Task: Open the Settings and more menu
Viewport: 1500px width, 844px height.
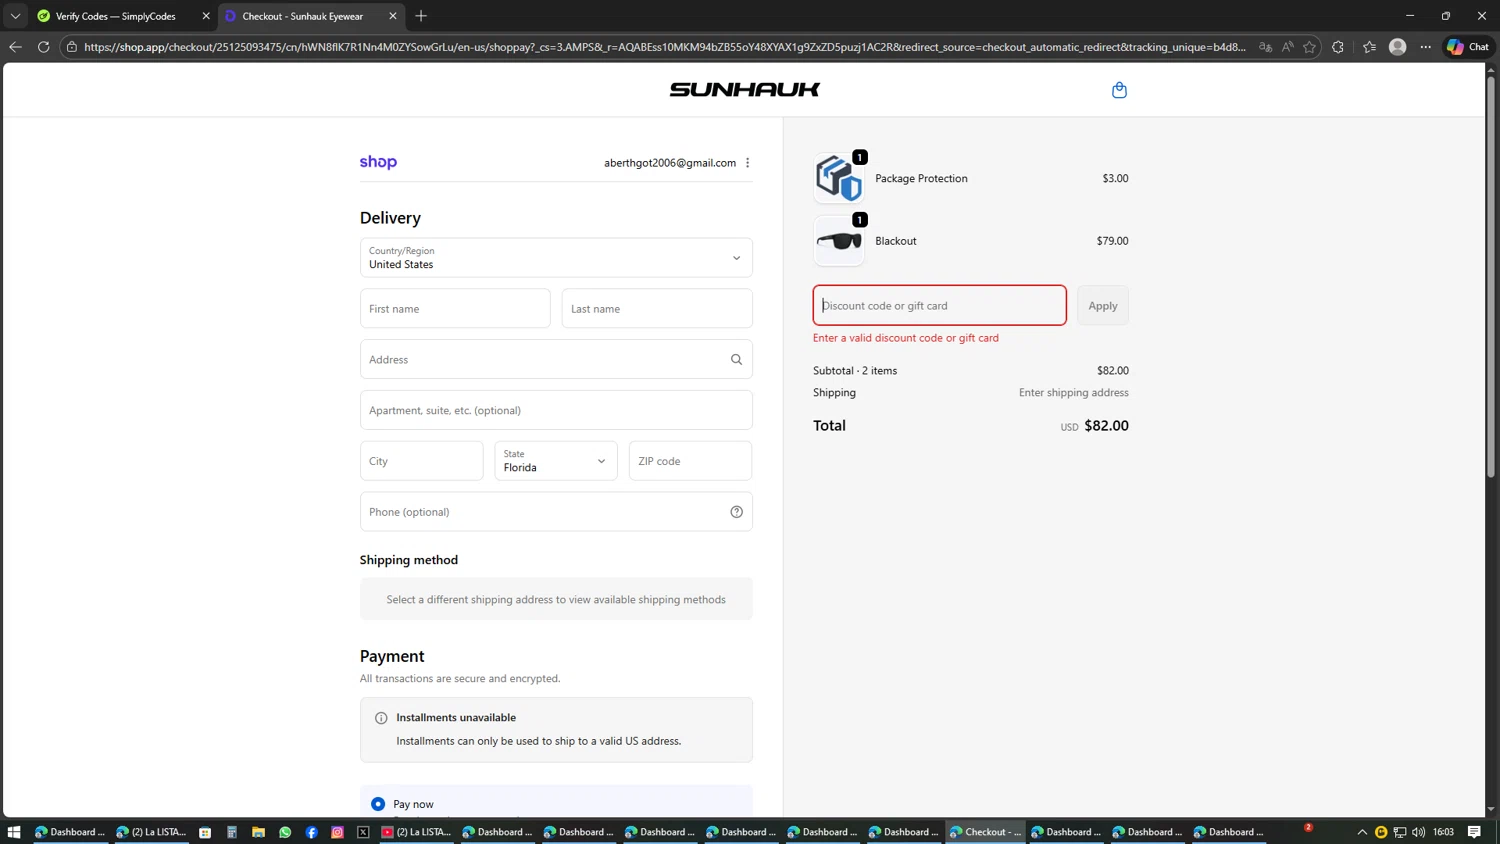Action: (x=1426, y=47)
